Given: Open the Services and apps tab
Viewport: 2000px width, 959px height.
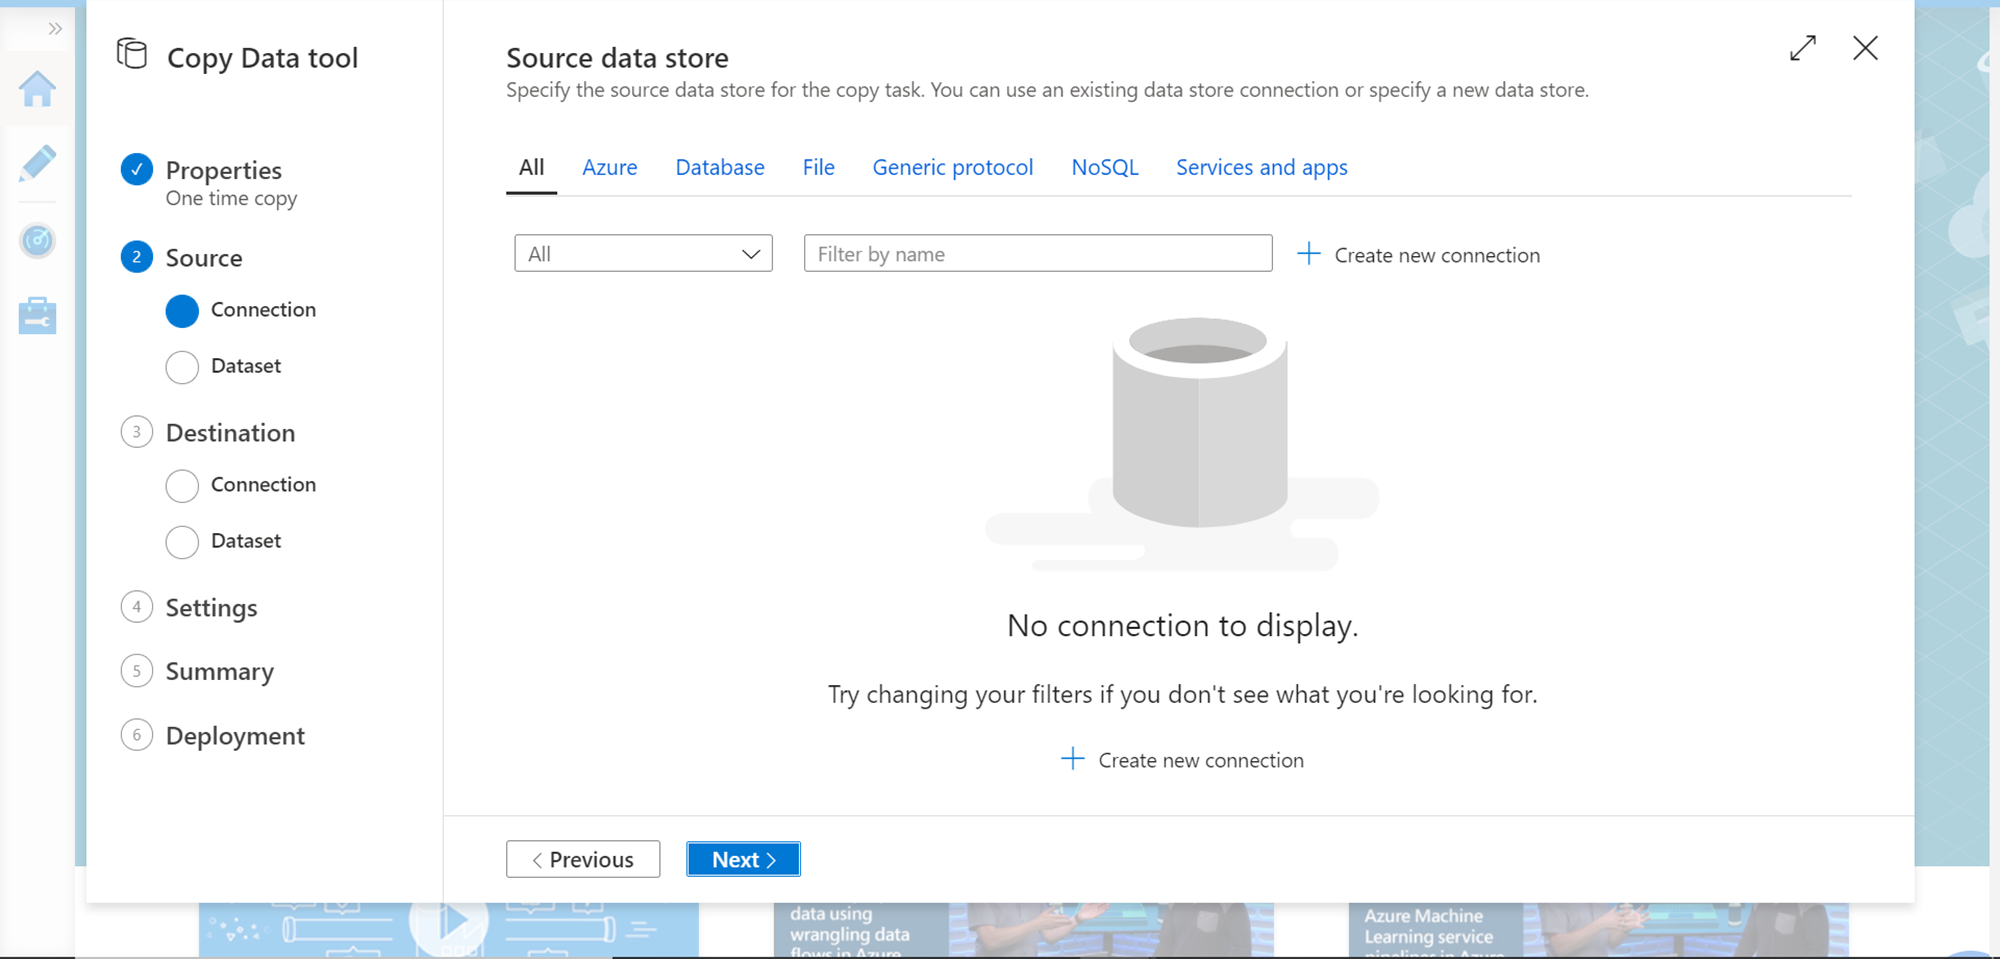Looking at the screenshot, I should coord(1261,168).
